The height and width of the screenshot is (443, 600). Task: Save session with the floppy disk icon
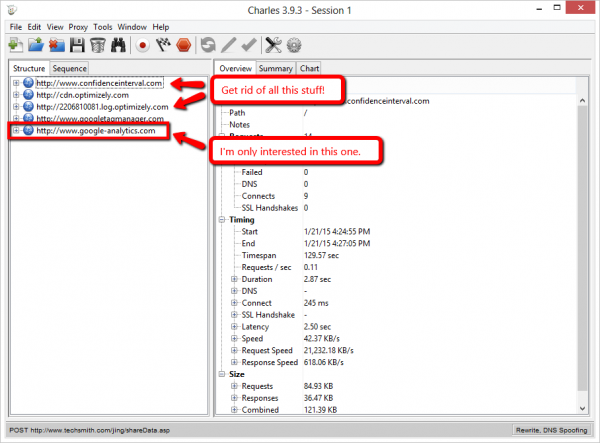(77, 45)
